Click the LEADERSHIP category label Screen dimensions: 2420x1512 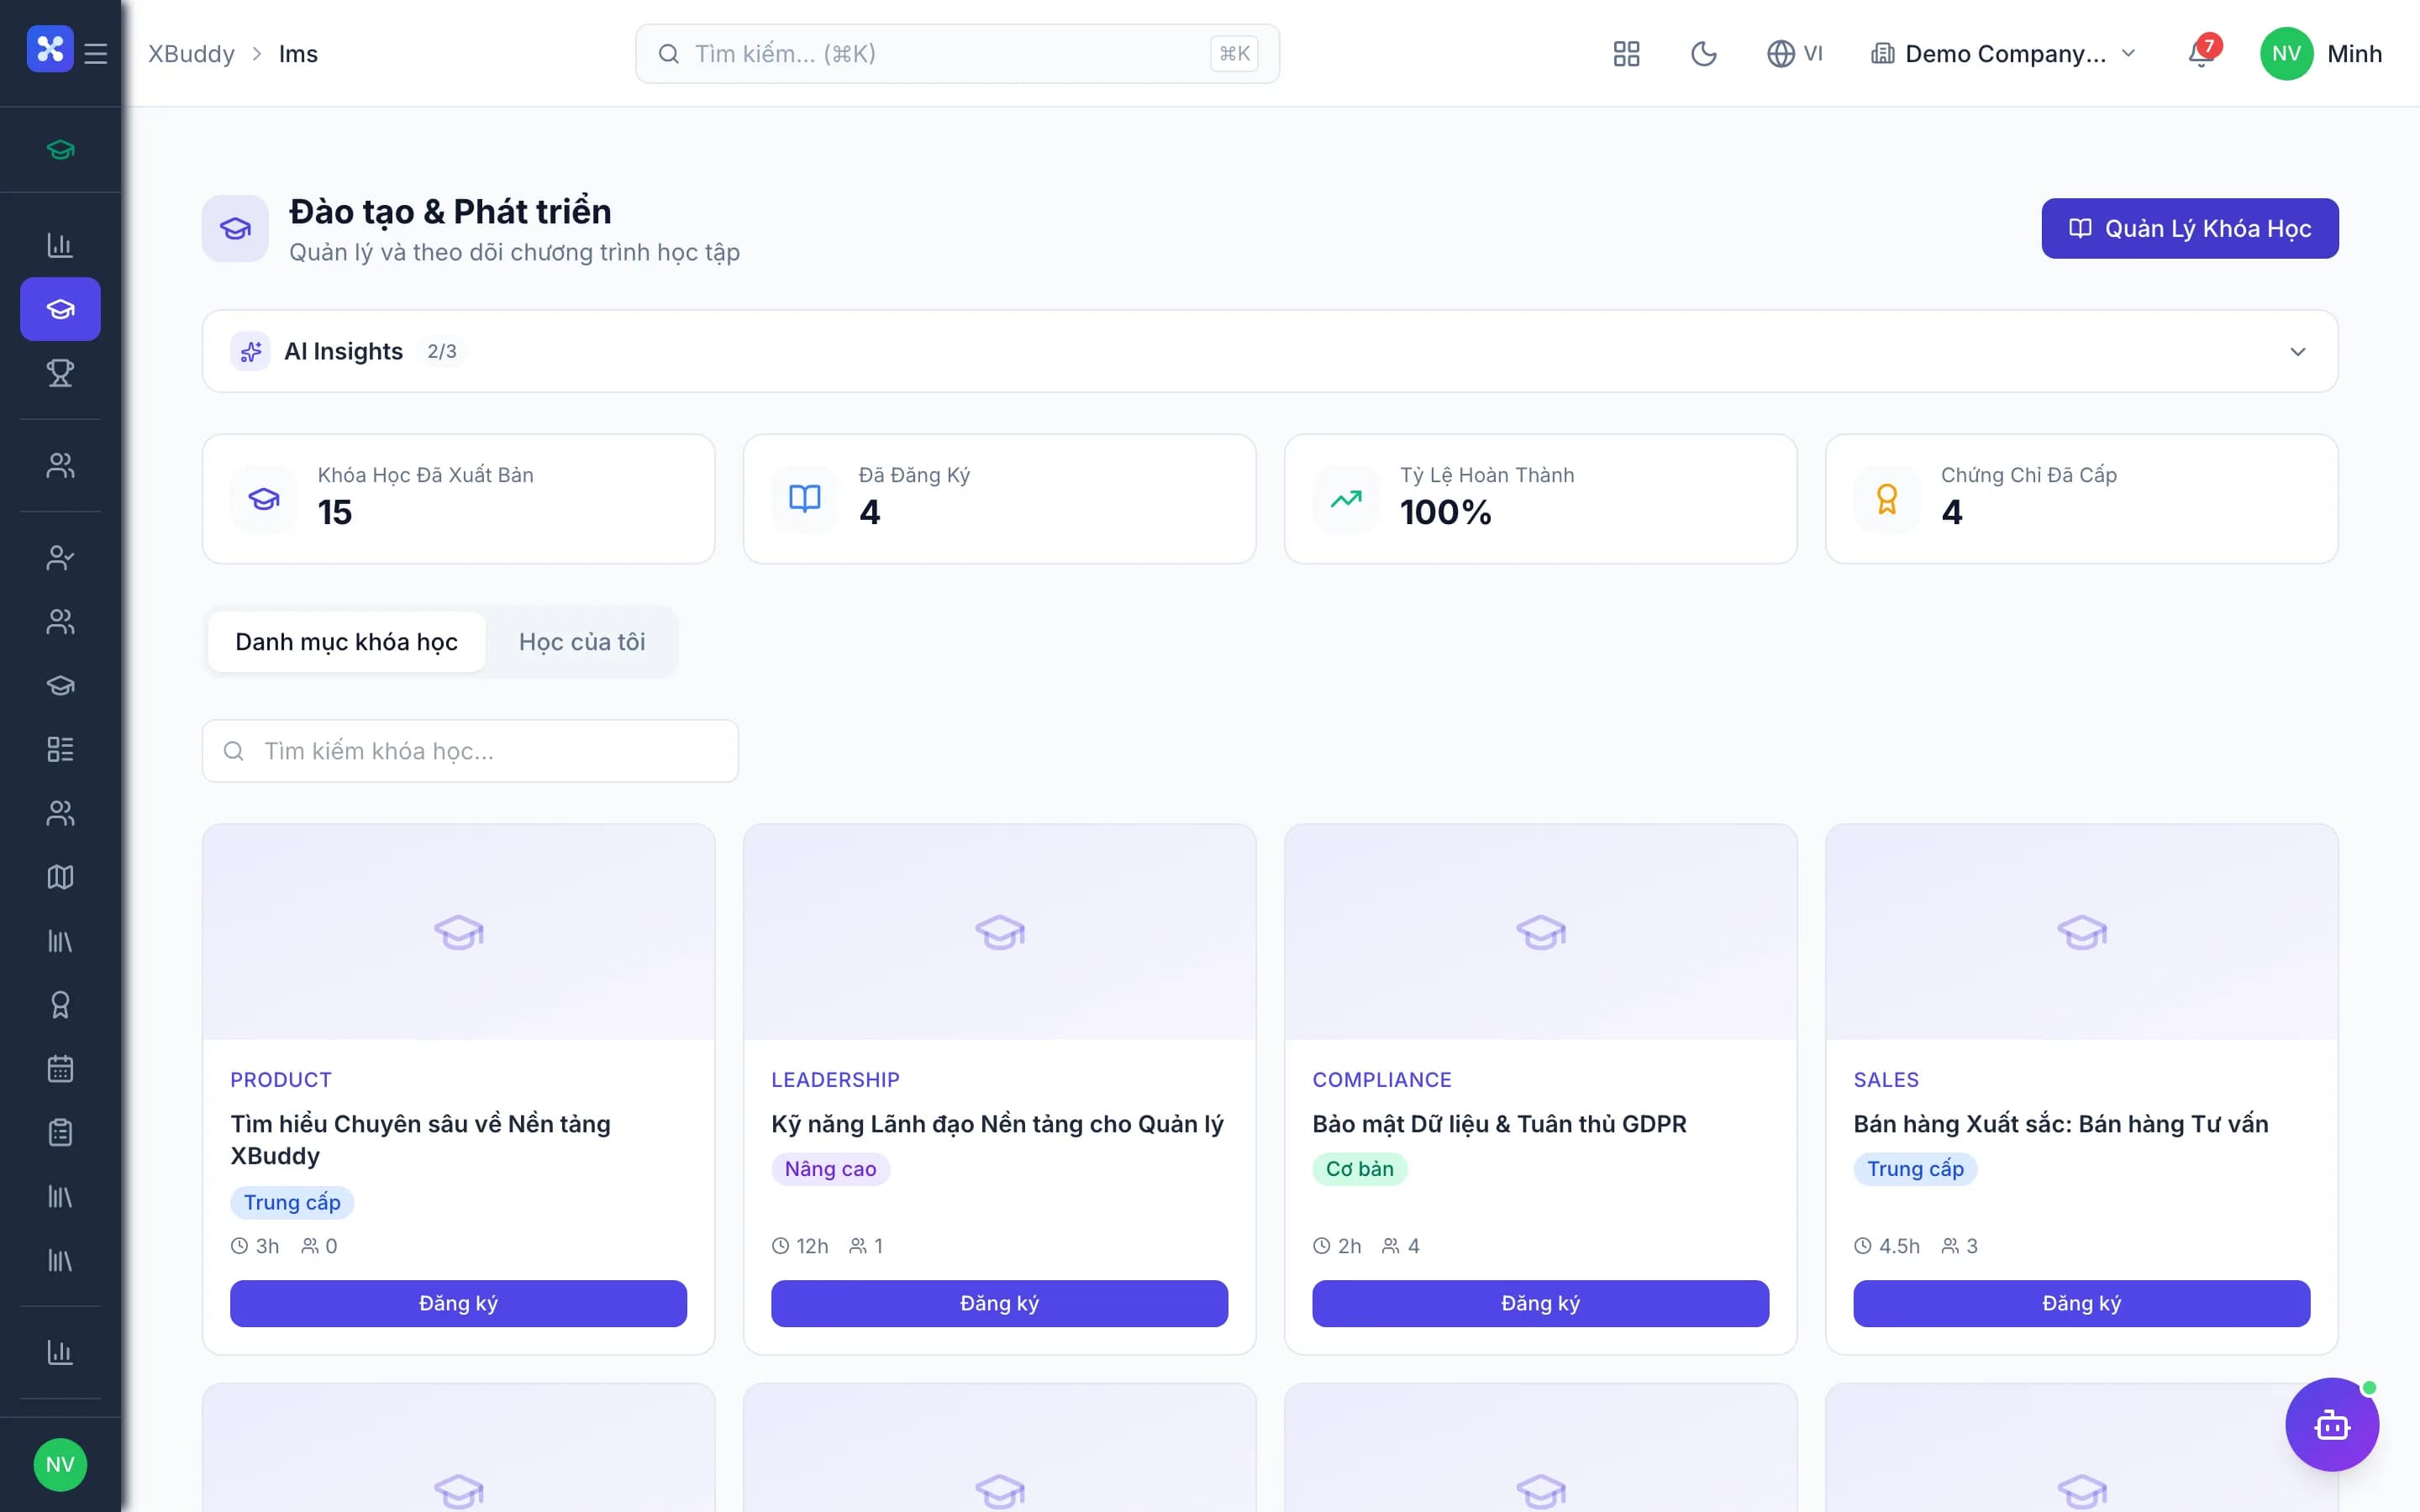[x=835, y=1080]
